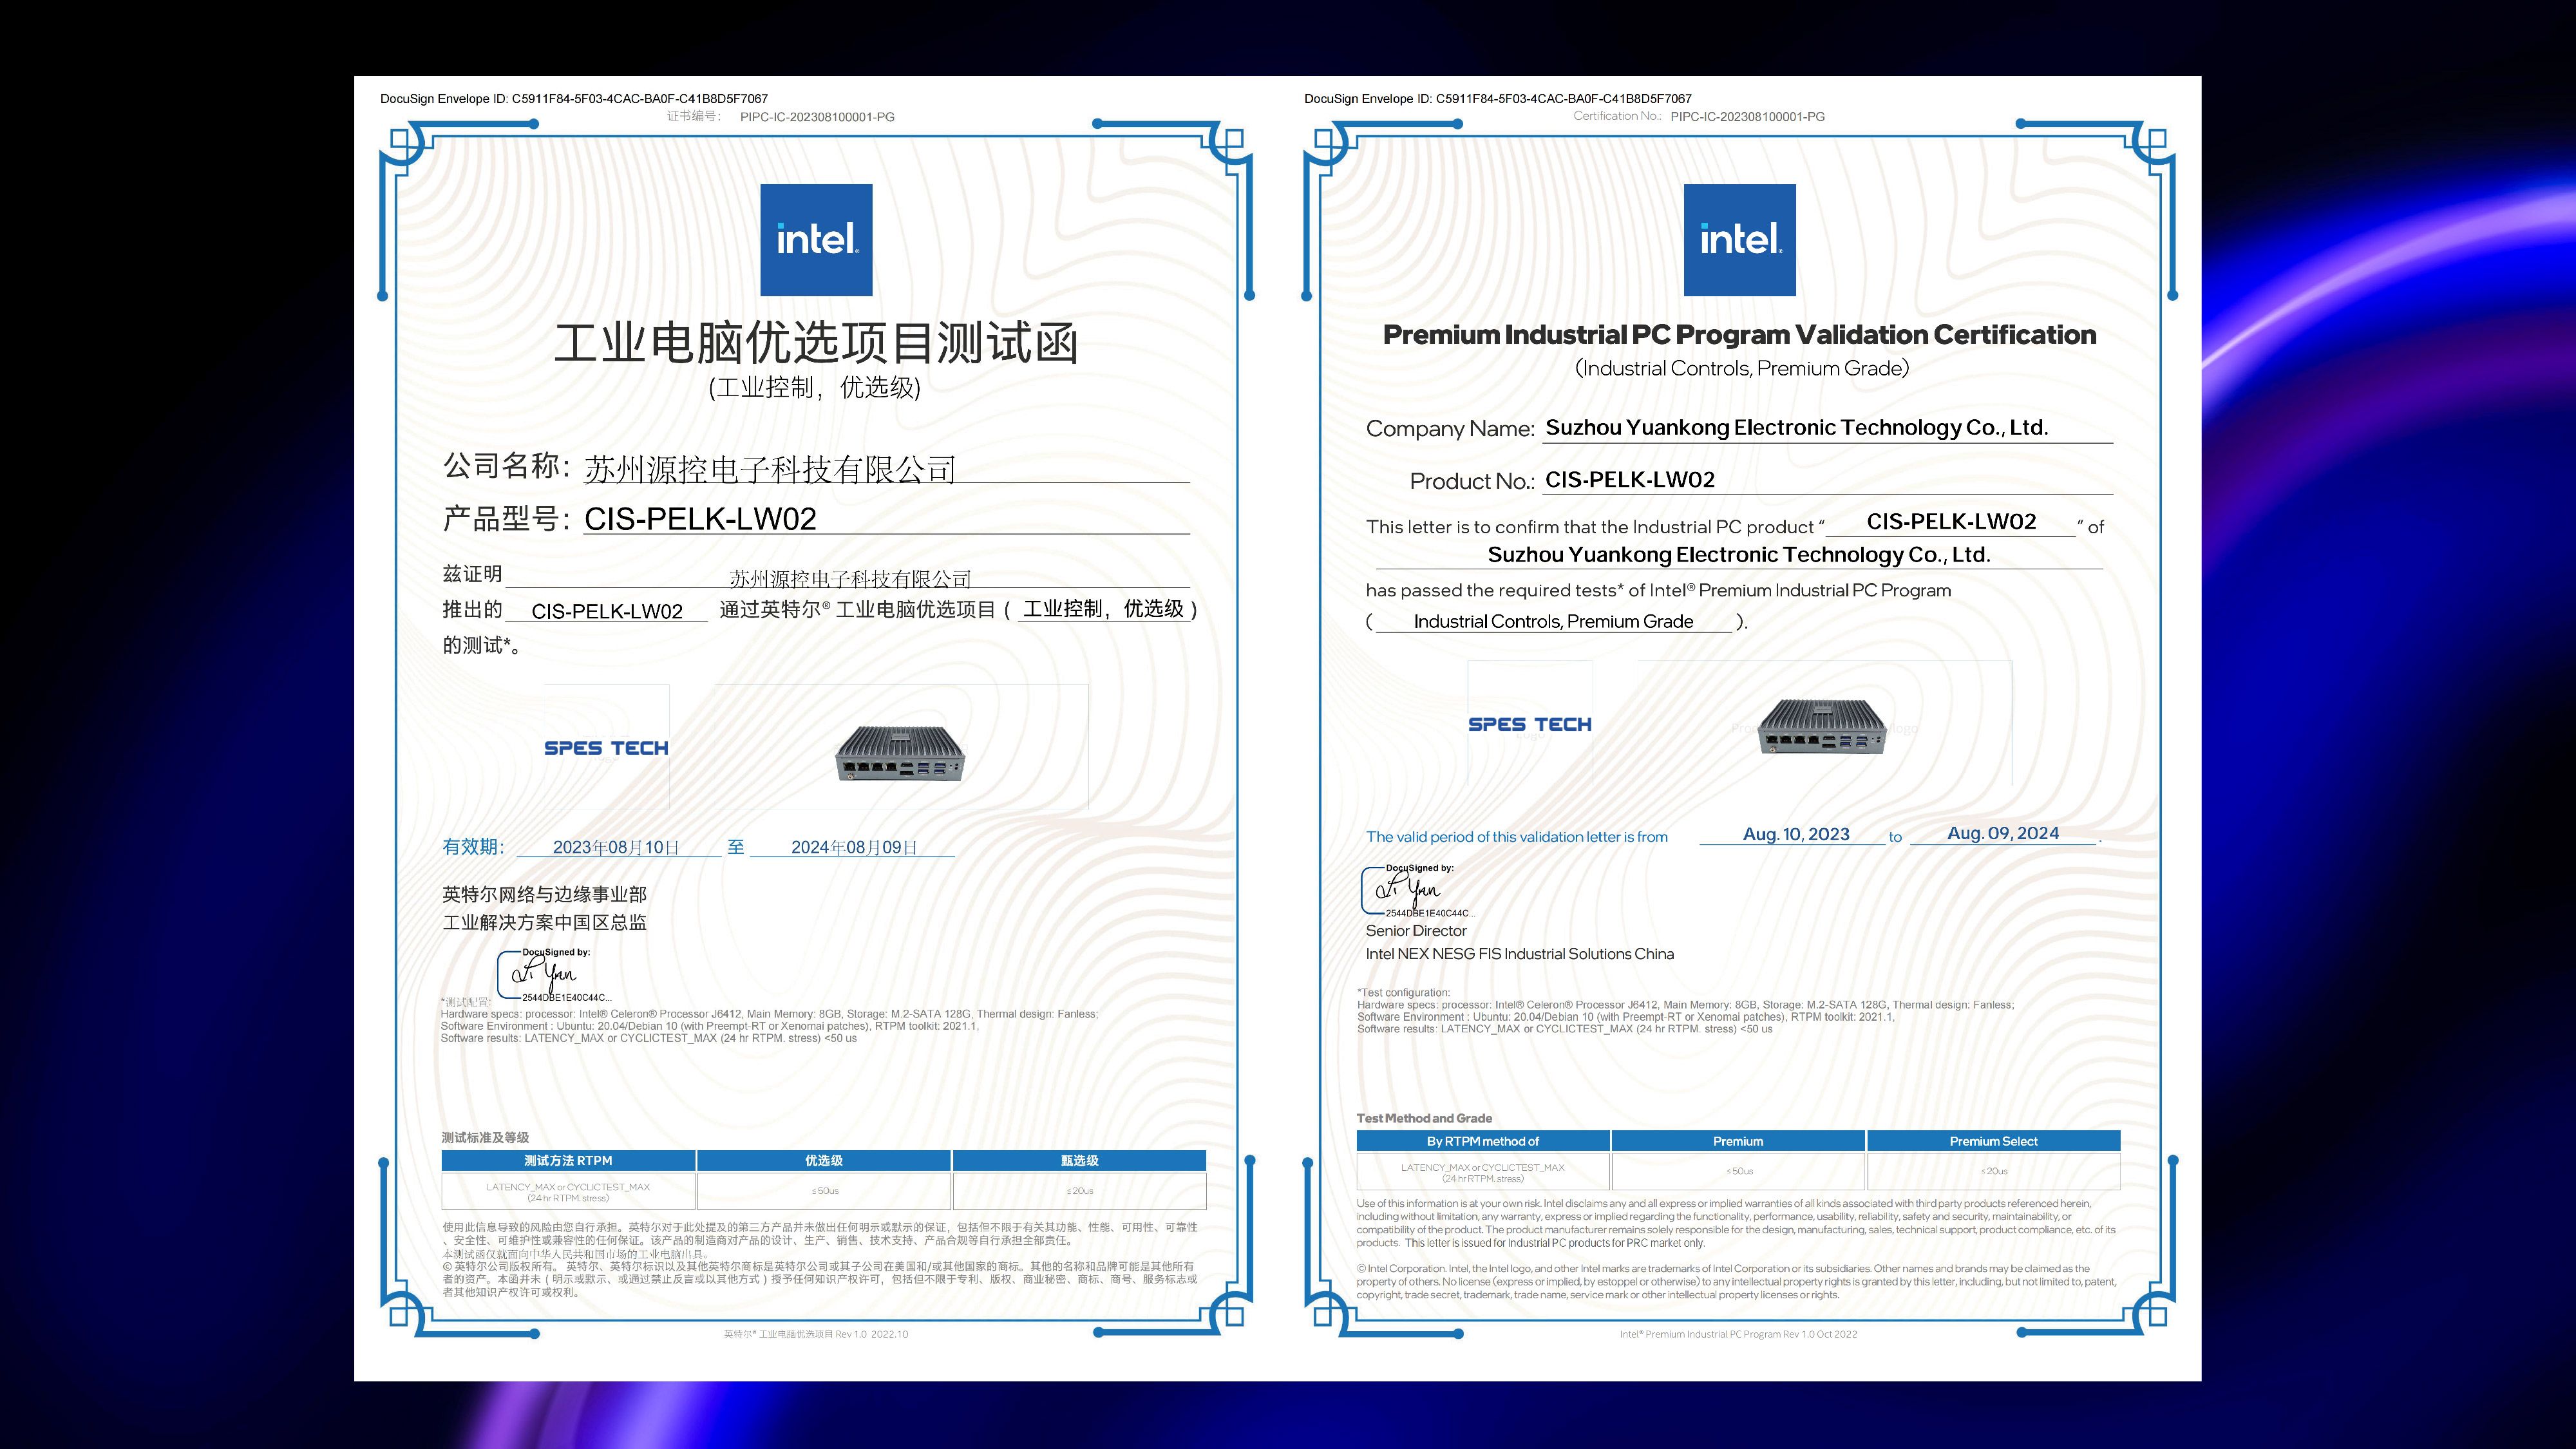Click the 有效期: label
This screenshot has width=2576, height=1449.
[473, 847]
